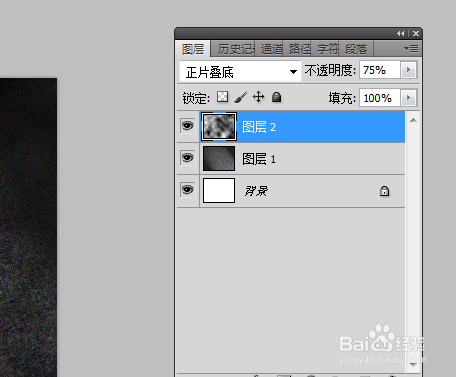Image resolution: width=456 pixels, height=377 pixels.
Task: Toggle lock transparent pixels icon
Action: (x=222, y=97)
